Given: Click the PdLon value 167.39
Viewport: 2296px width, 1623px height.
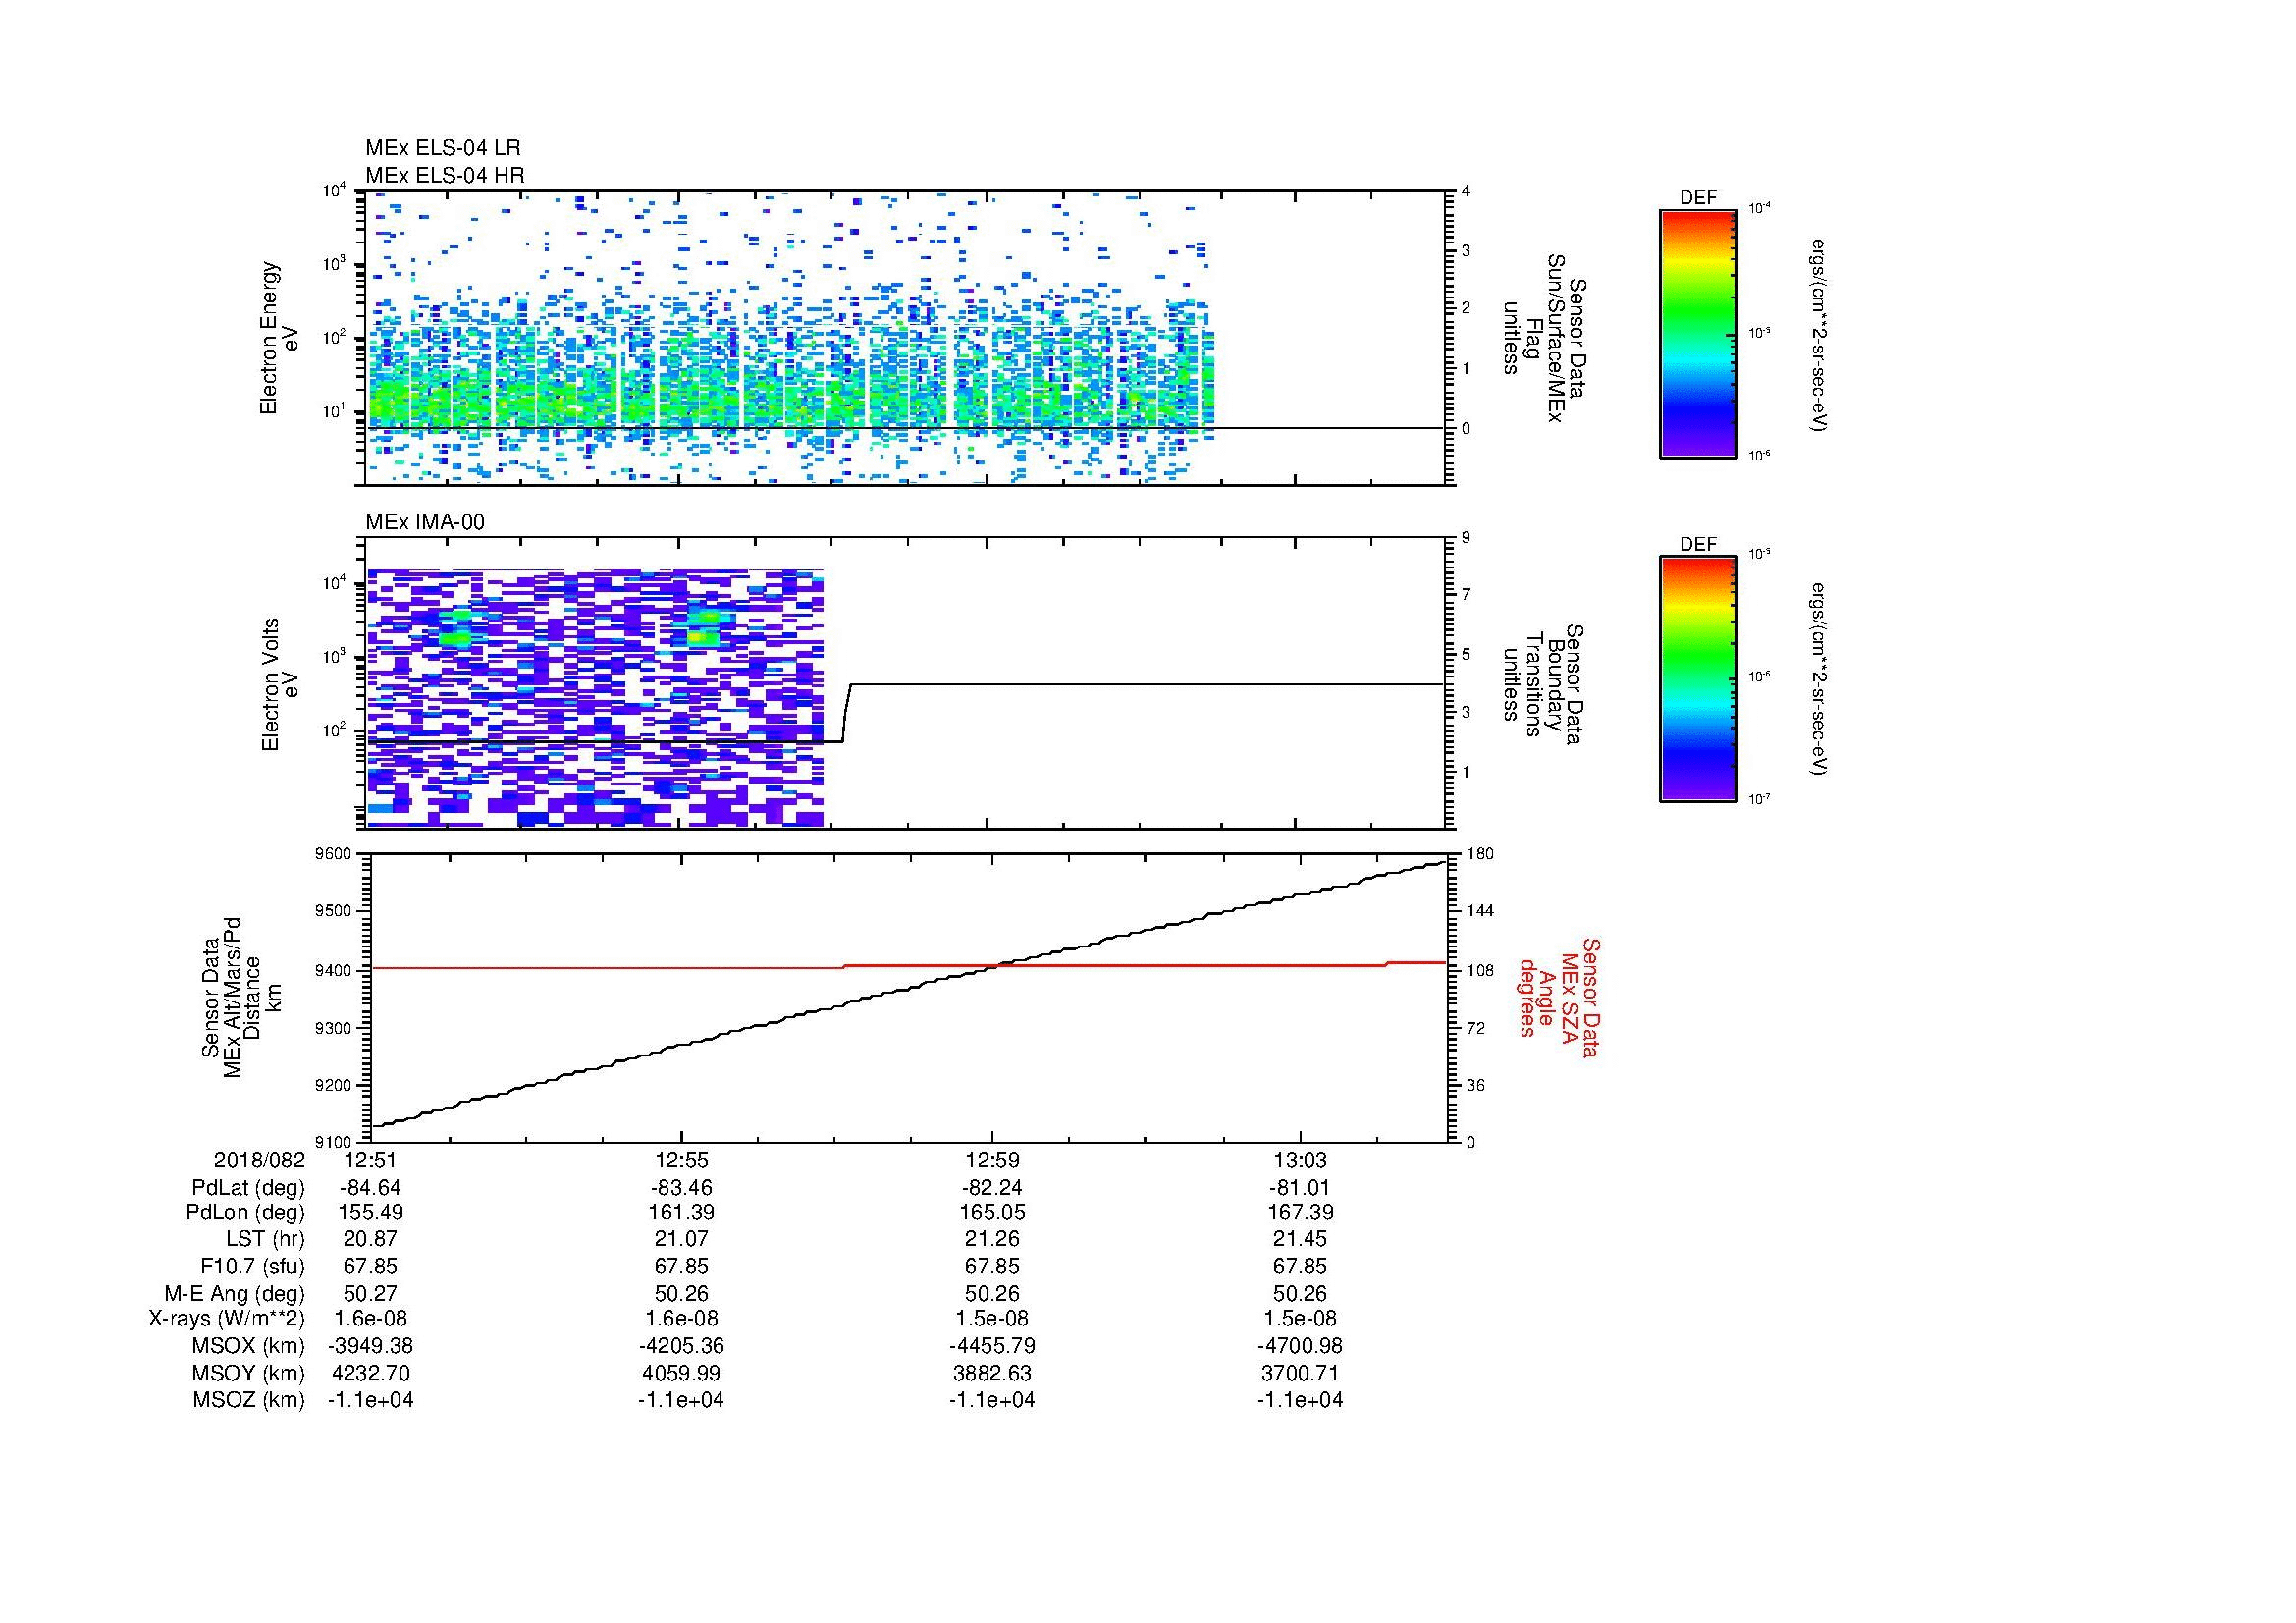Looking at the screenshot, I should pyautogui.click(x=1300, y=1213).
